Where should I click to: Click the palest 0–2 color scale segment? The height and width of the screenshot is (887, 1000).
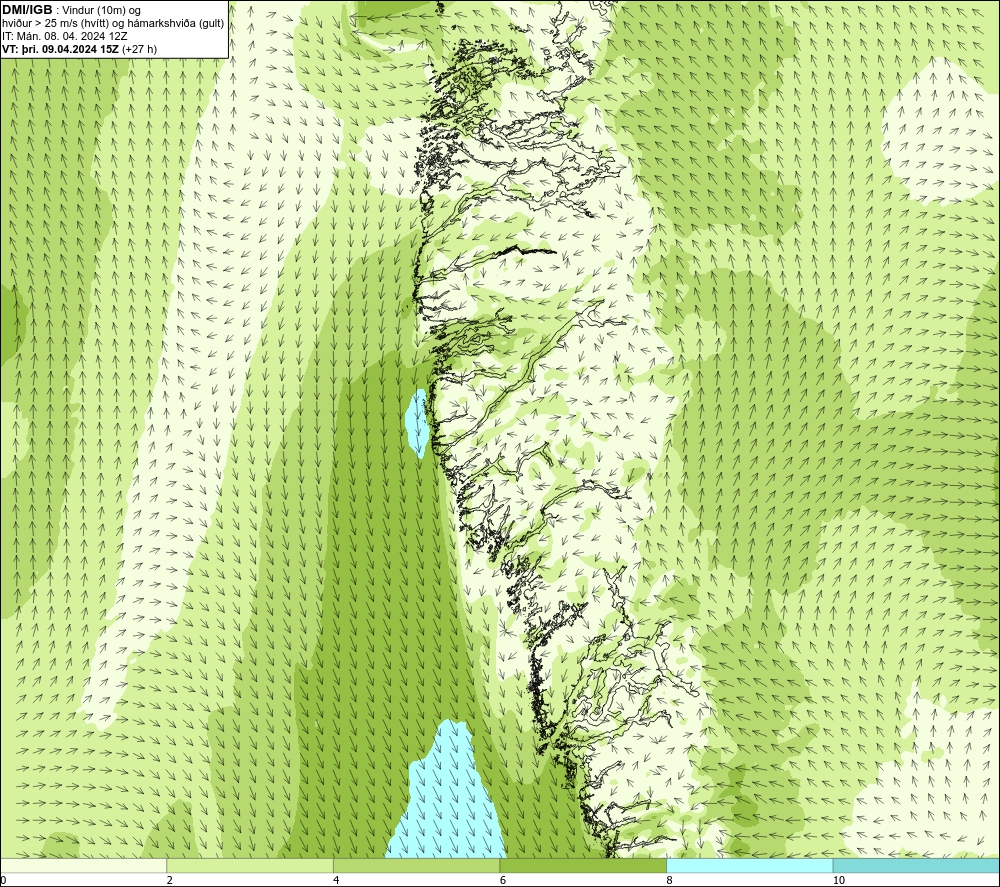(x=84, y=865)
